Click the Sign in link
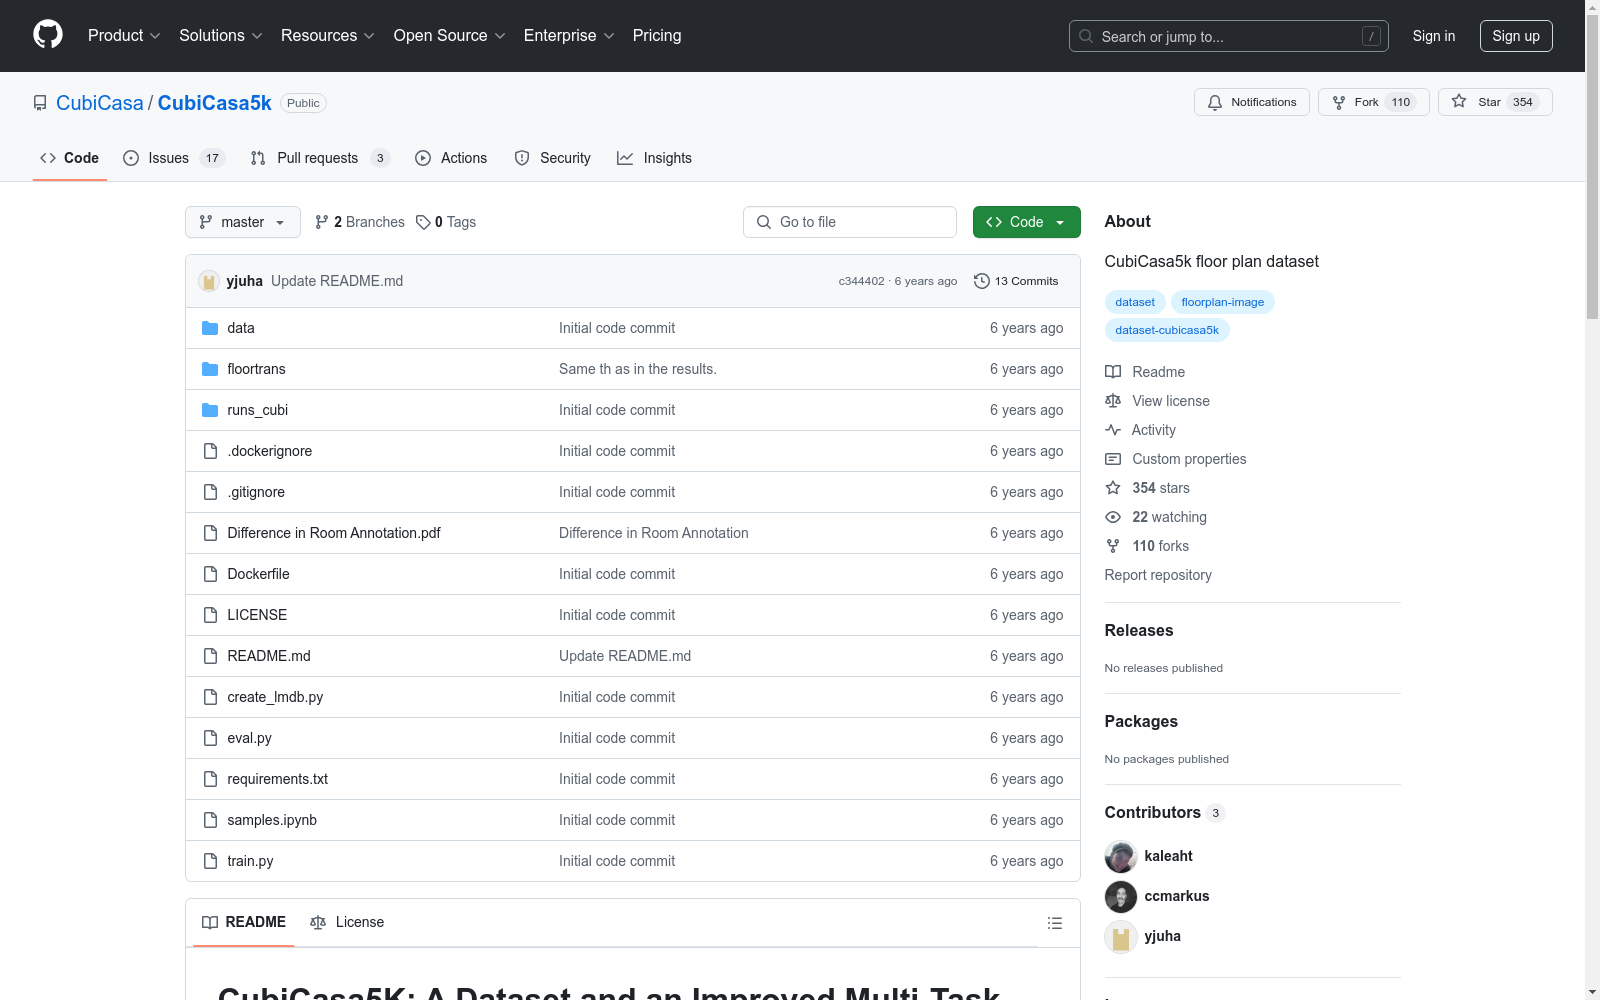Viewport: 1600px width, 1000px height. coord(1434,36)
